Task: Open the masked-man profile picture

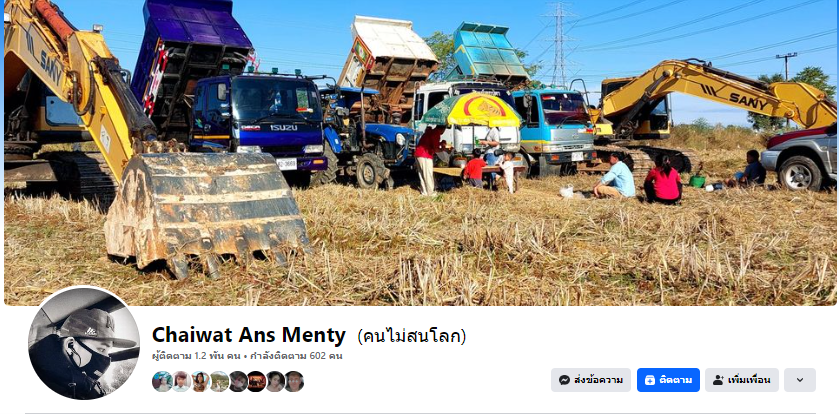Action: point(84,343)
